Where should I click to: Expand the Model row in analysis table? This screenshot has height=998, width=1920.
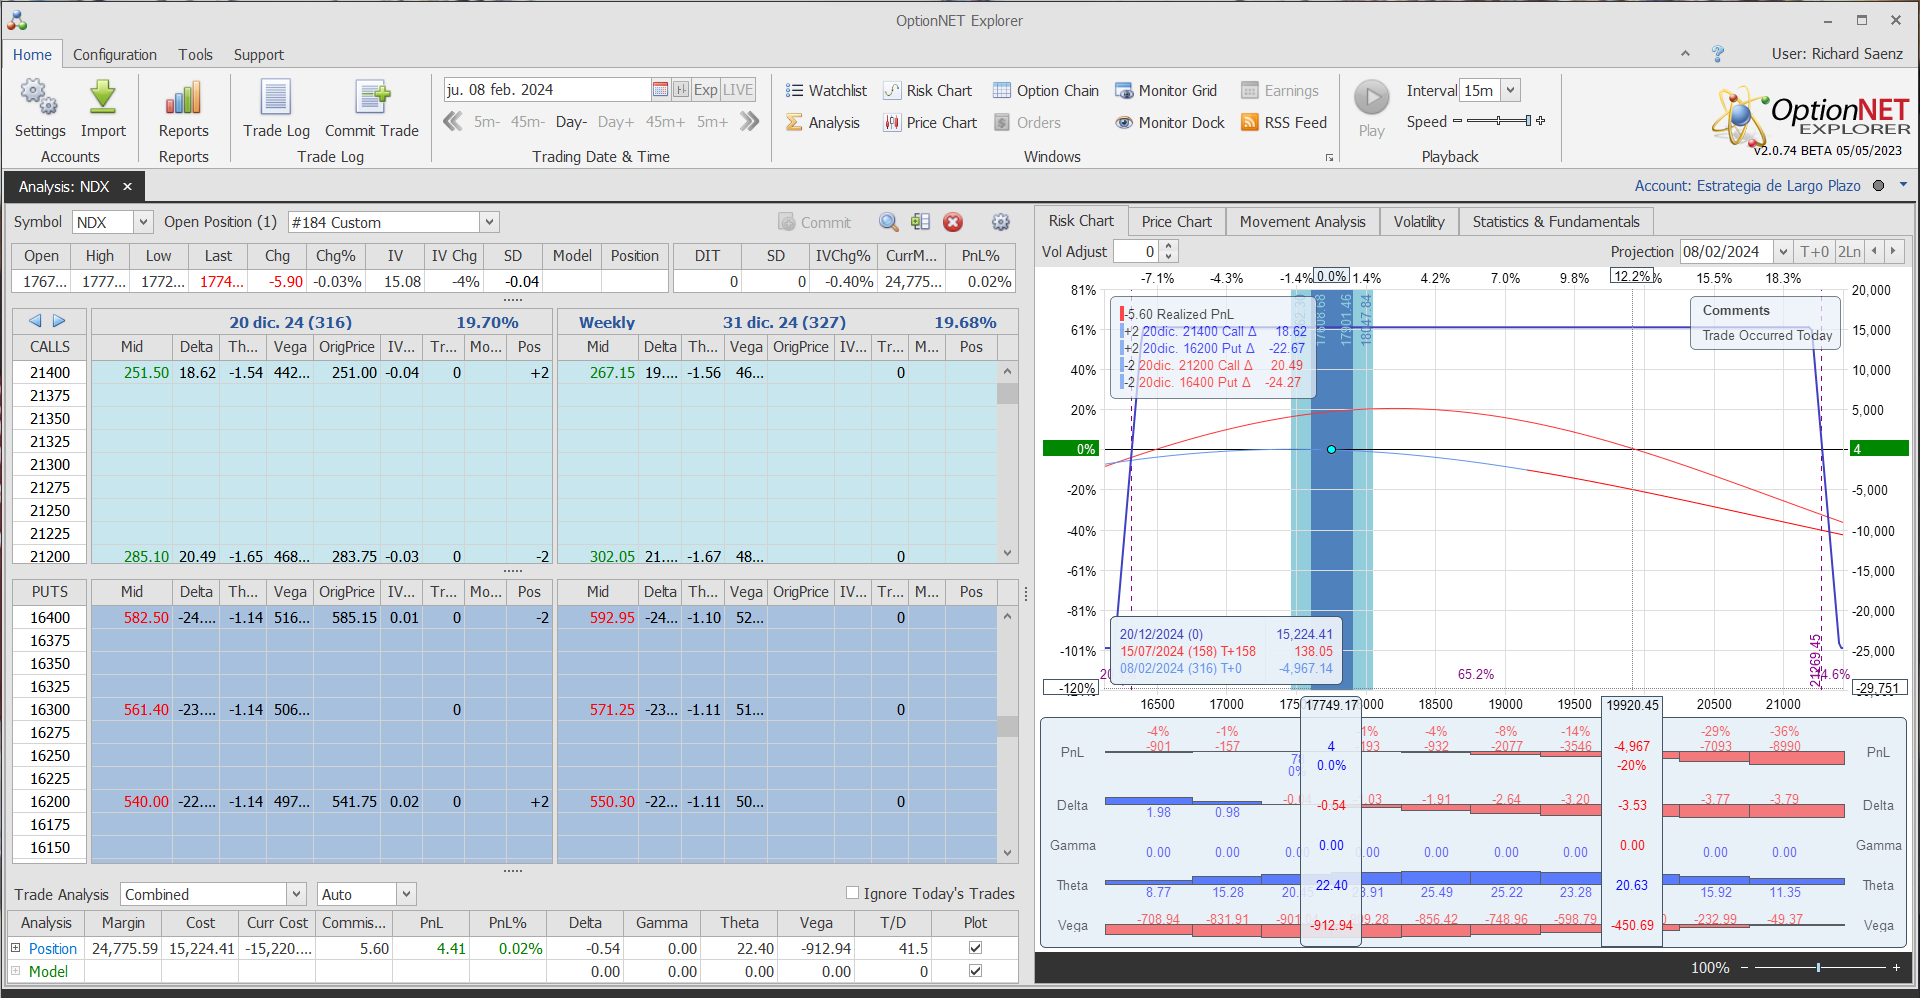click(16, 971)
